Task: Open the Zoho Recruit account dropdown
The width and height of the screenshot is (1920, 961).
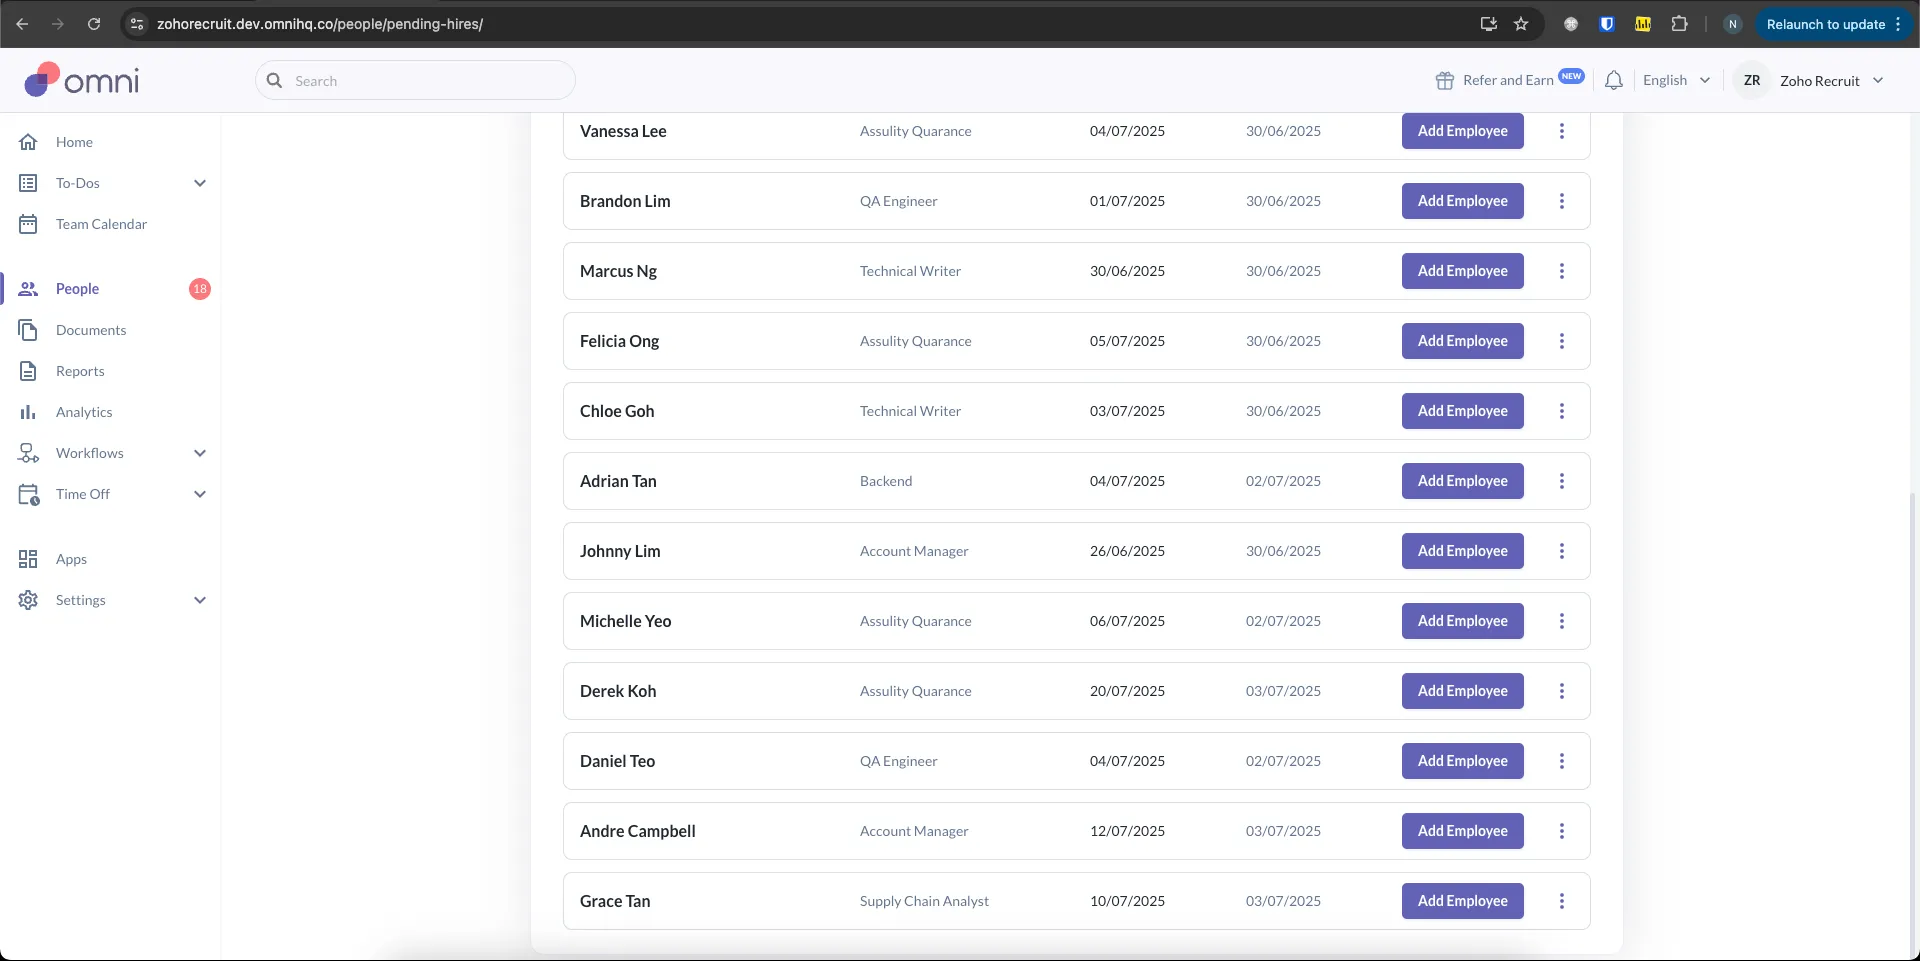Action: tap(1810, 80)
